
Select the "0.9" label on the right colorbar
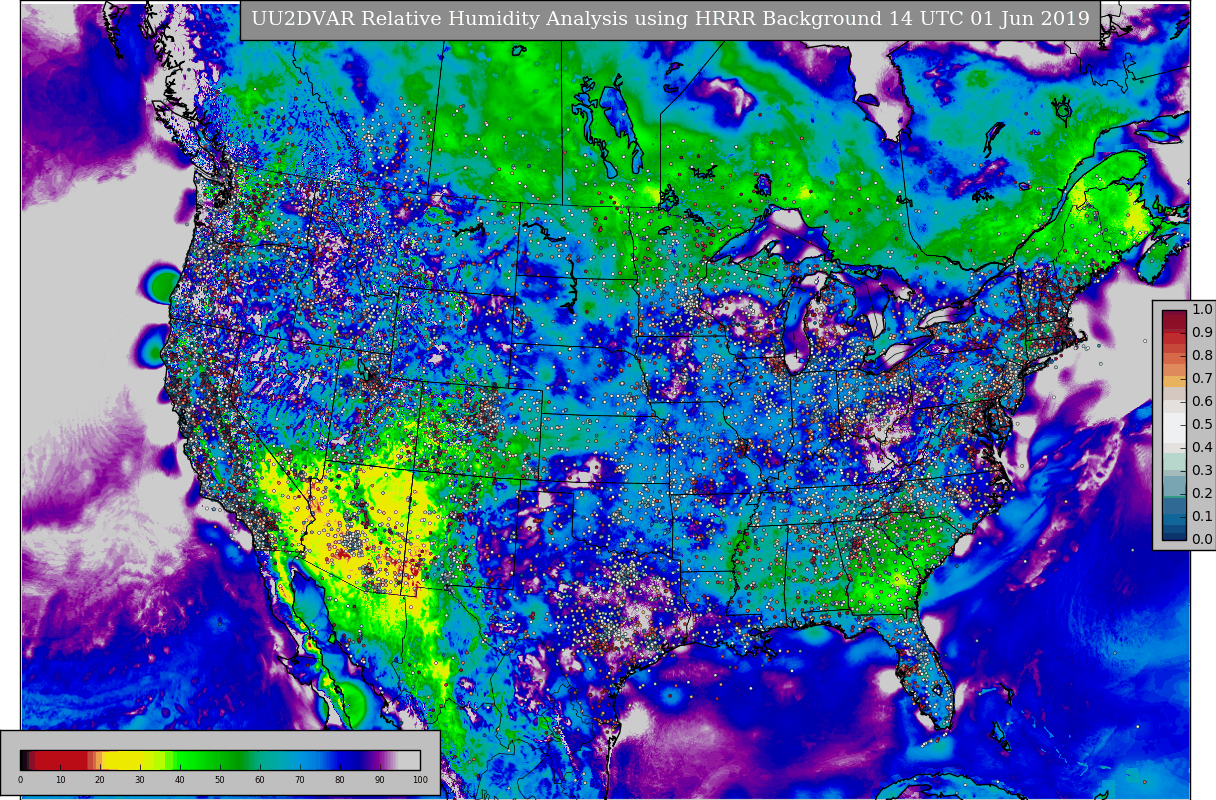tap(1202, 333)
